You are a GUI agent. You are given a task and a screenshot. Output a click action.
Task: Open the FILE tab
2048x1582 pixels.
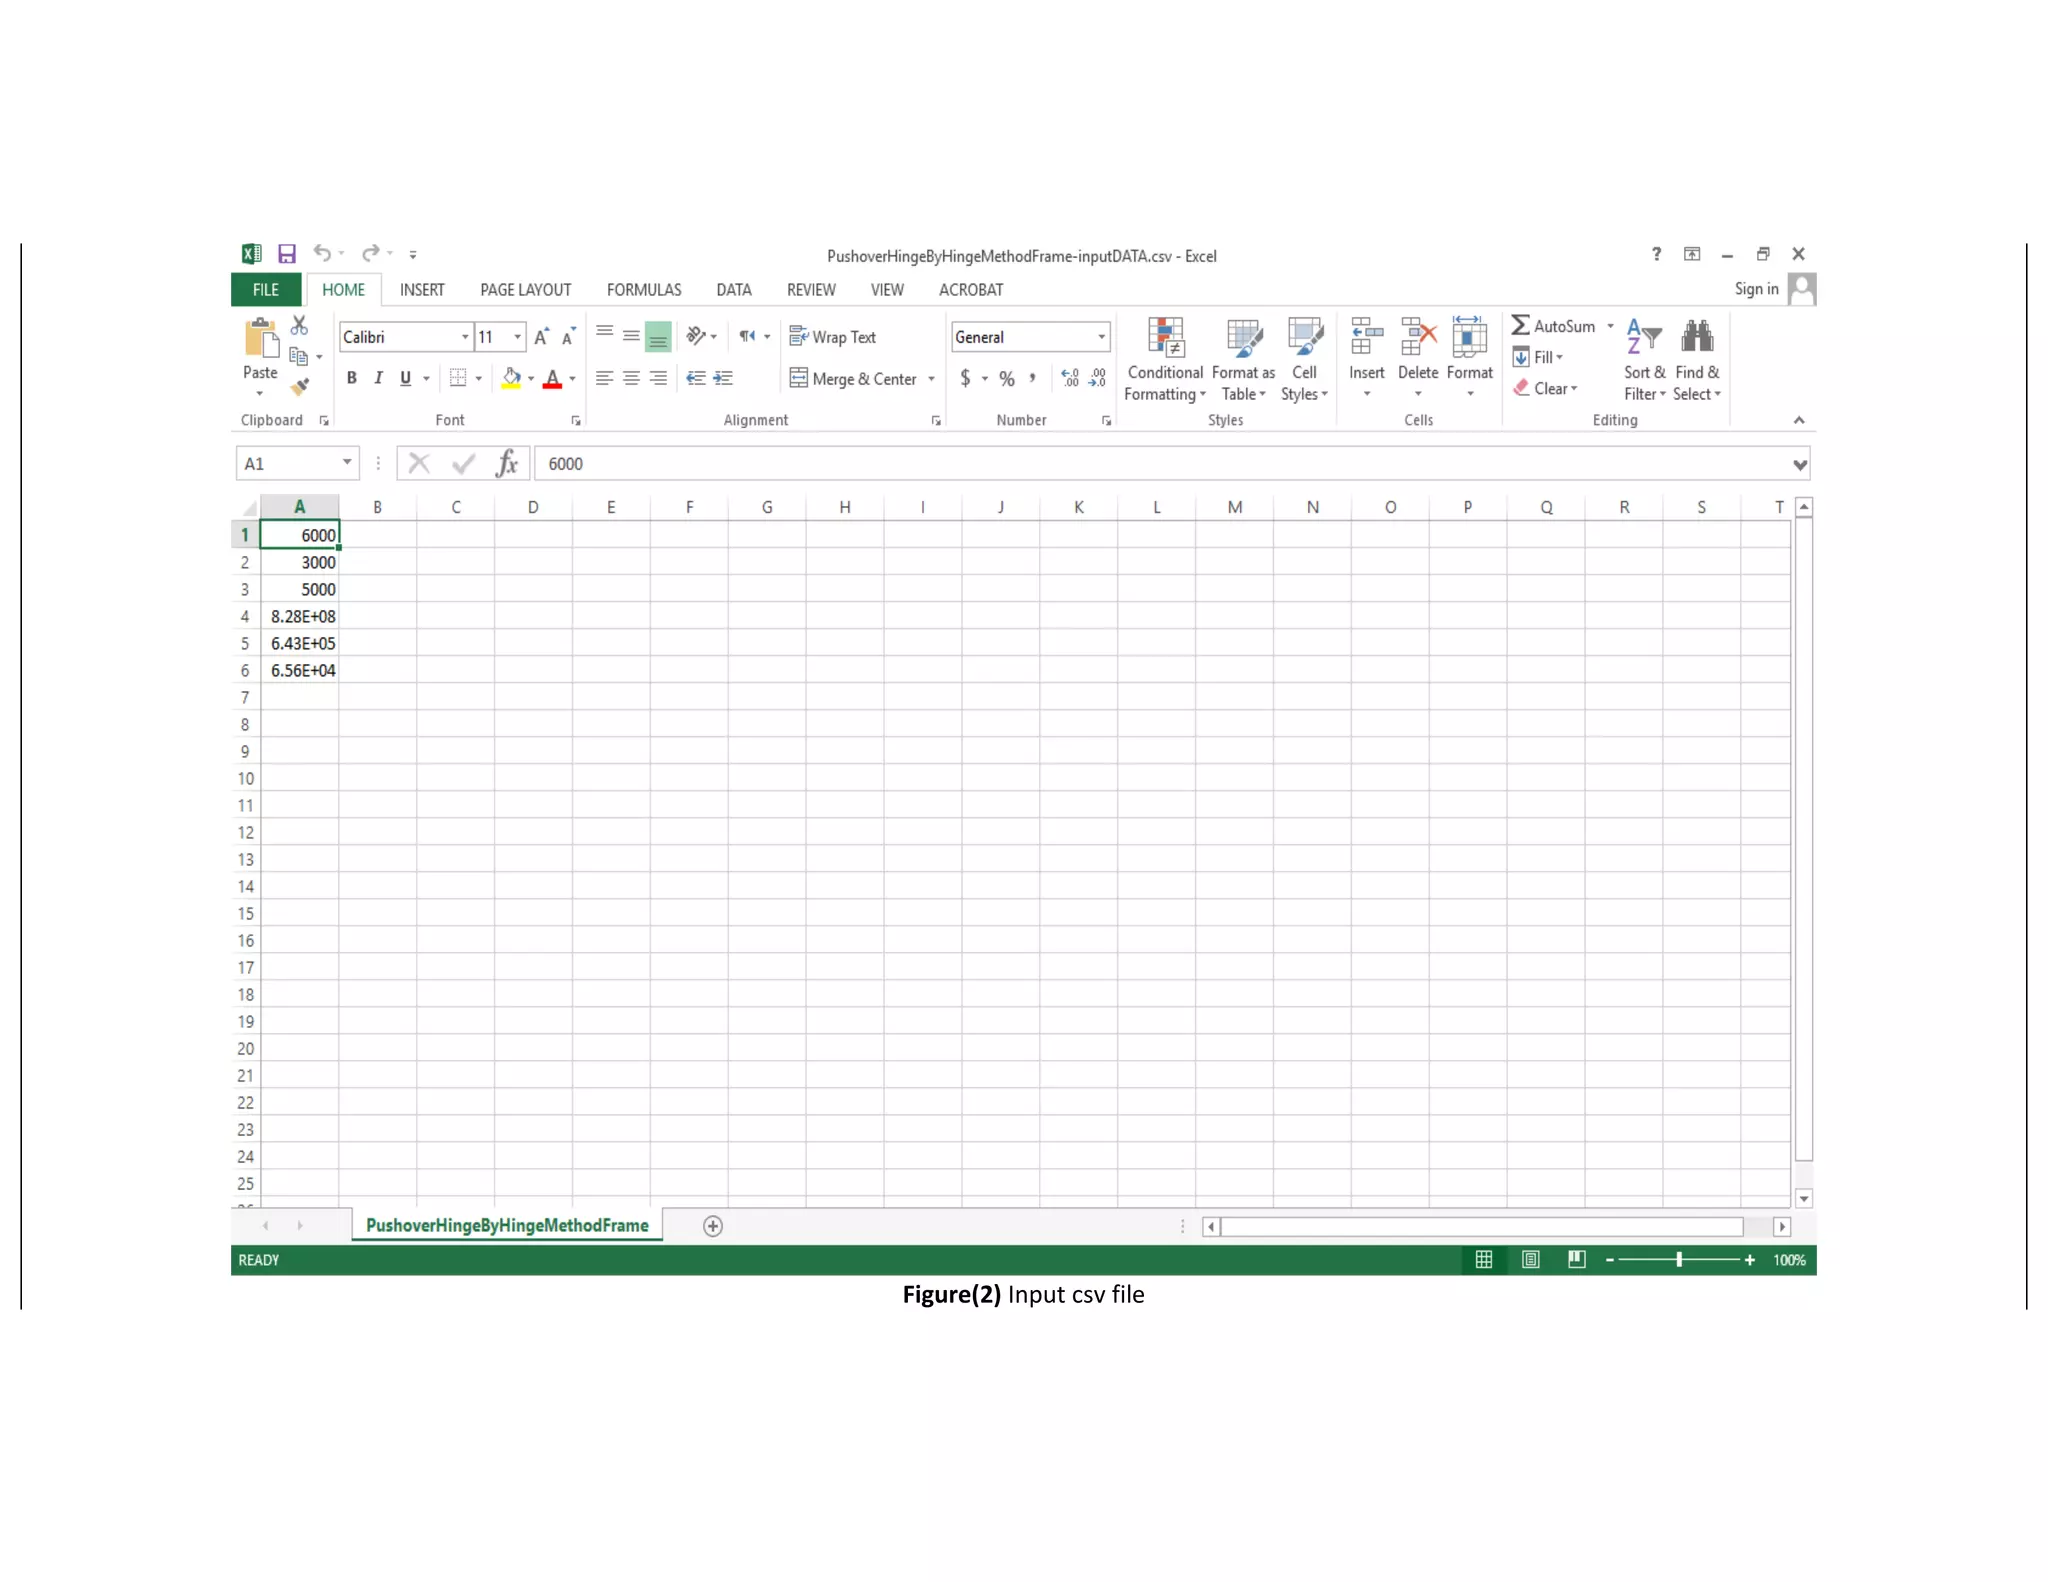[266, 290]
